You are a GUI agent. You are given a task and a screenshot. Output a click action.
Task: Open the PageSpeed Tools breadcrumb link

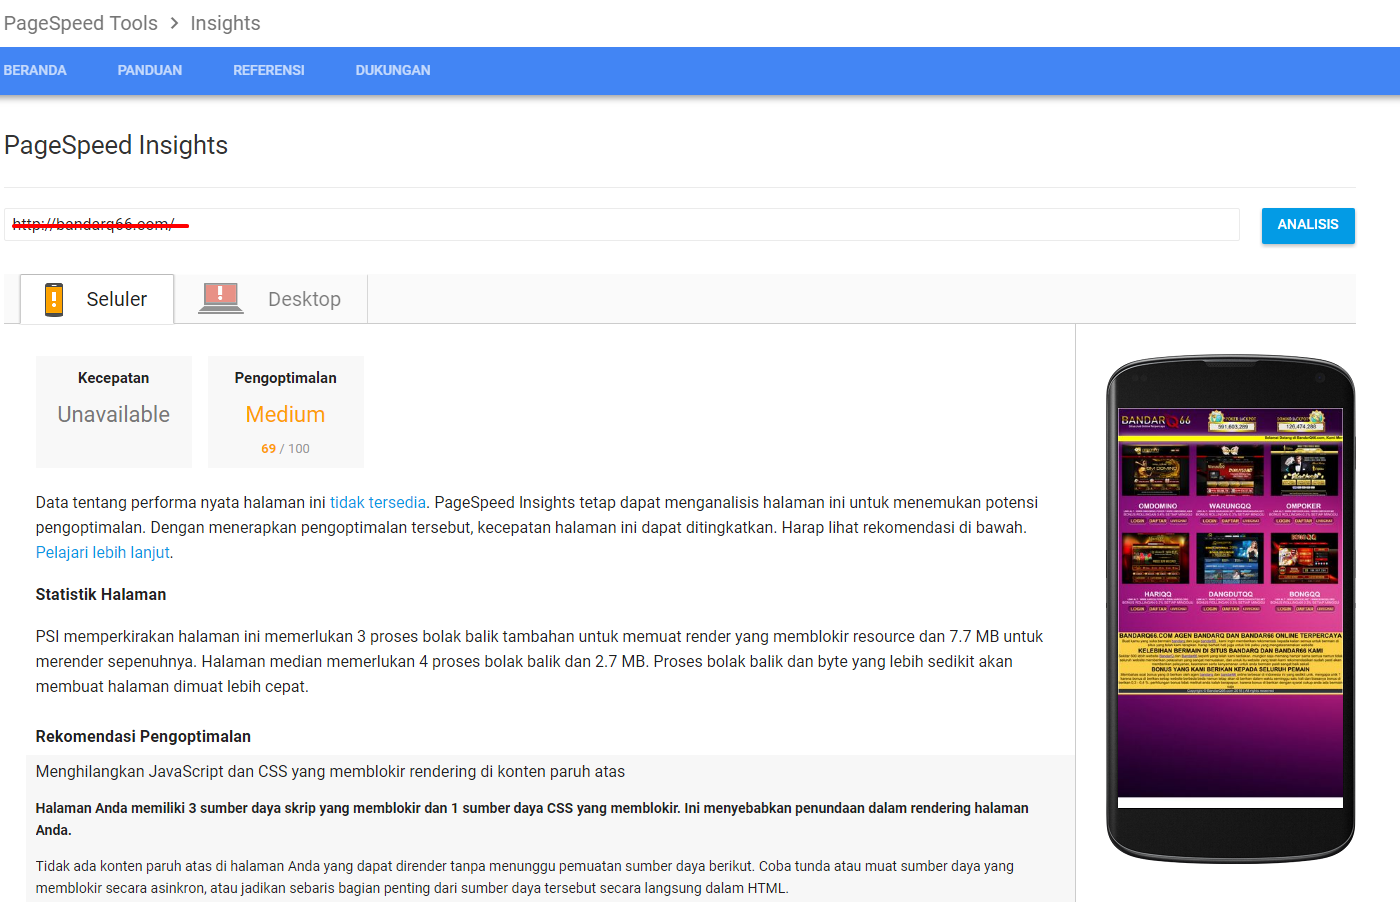click(x=81, y=23)
